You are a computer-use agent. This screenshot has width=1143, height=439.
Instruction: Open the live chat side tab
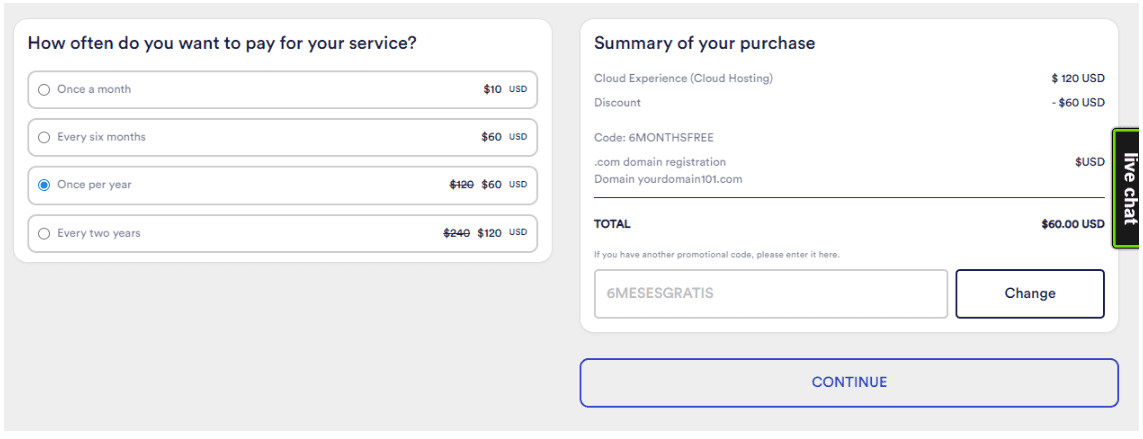[1128, 189]
